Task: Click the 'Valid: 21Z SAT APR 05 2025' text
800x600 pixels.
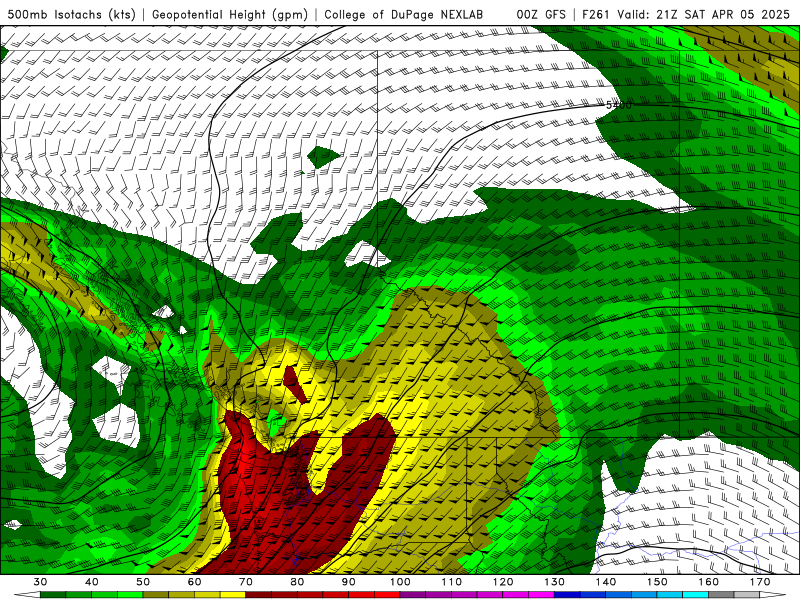Action: [704, 14]
